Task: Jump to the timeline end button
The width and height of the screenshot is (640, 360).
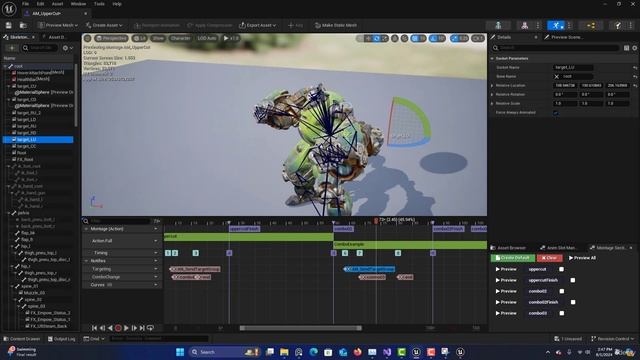Action: click(x=142, y=328)
